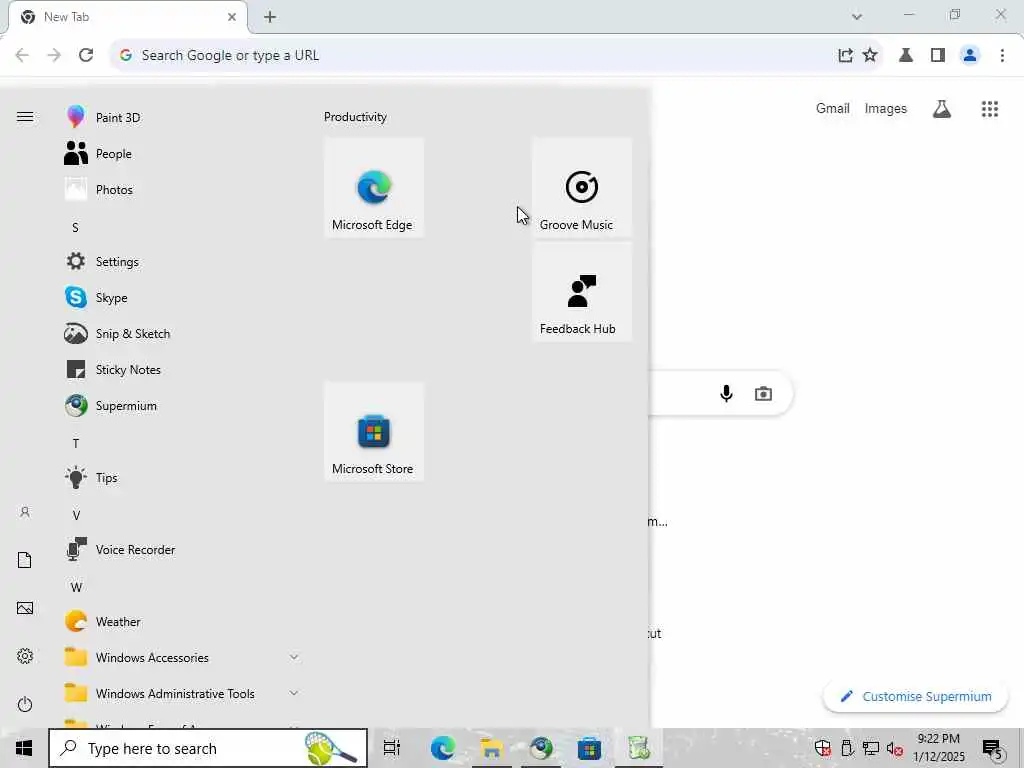The height and width of the screenshot is (768, 1024).
Task: Open the notification center icon
Action: pyautogui.click(x=992, y=749)
